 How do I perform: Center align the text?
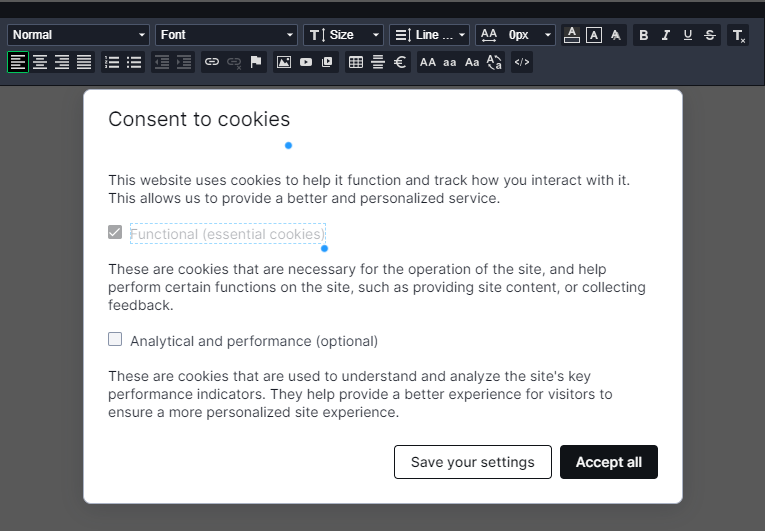point(40,62)
